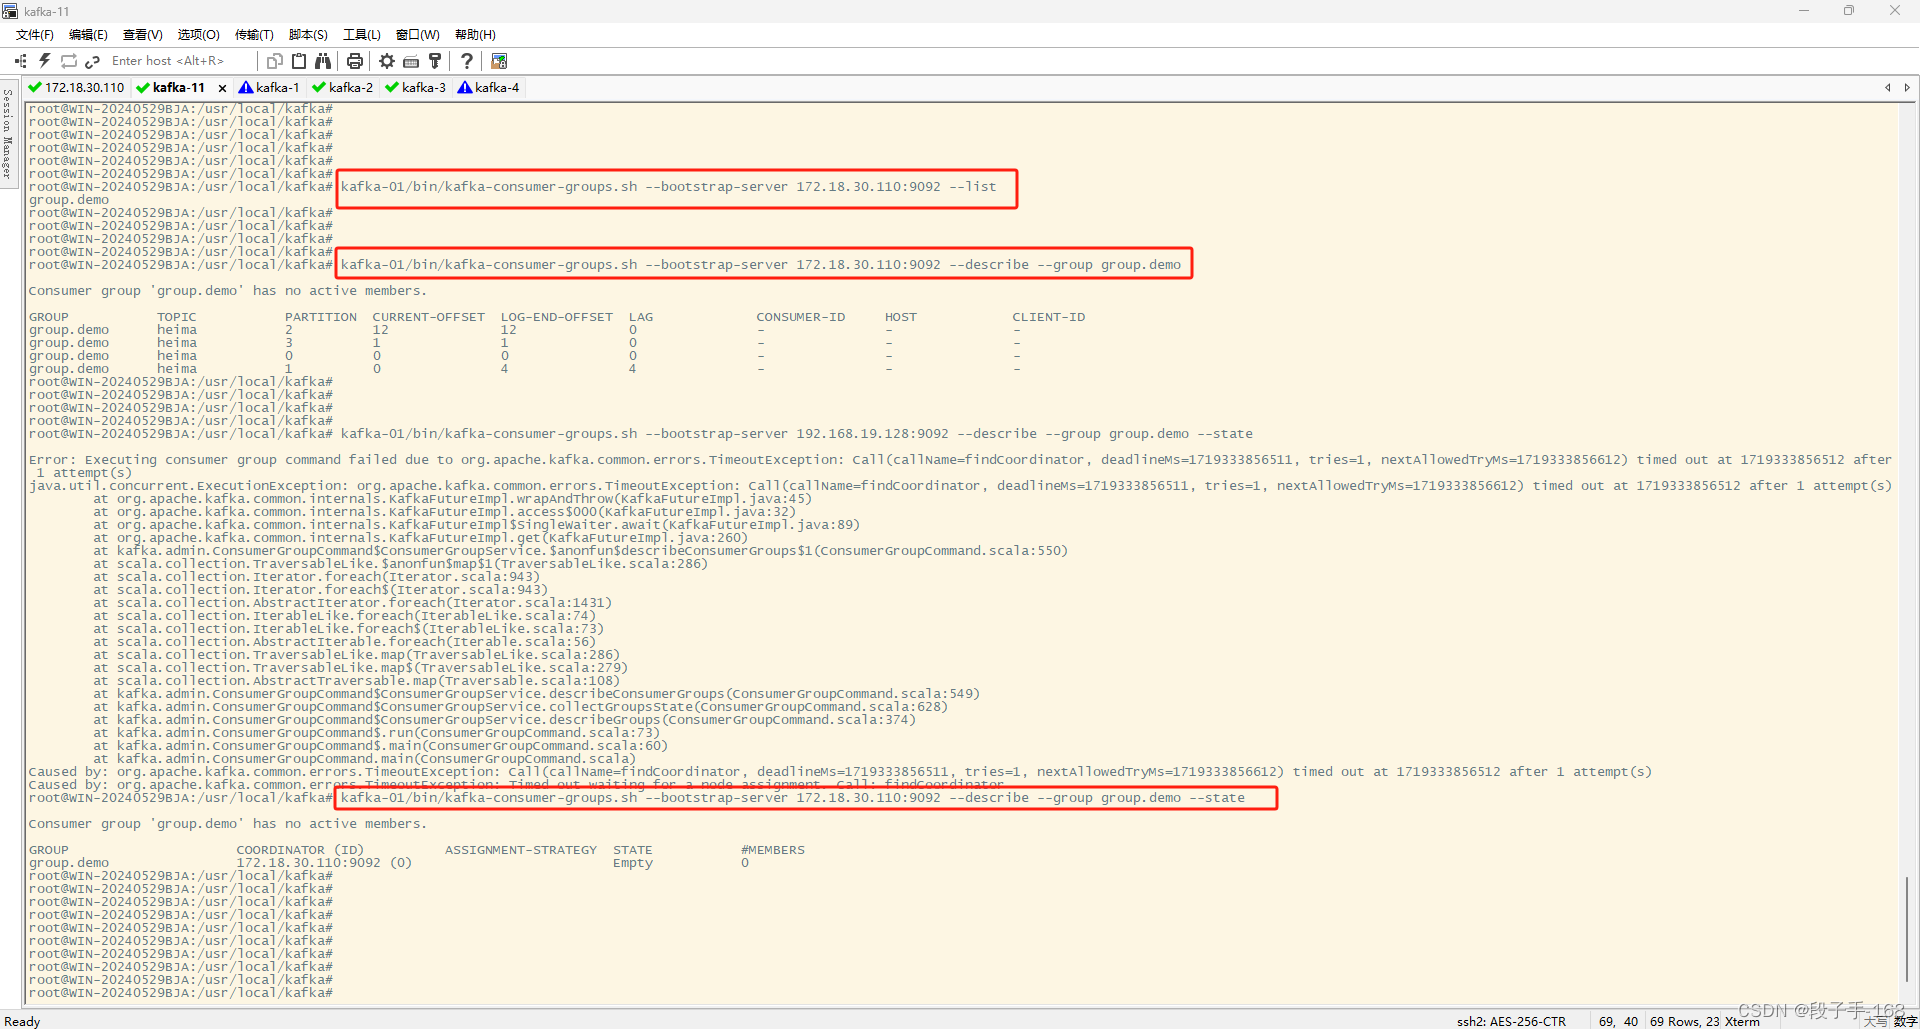Click the 'Error: Executing consumer group command' line

tap(960, 460)
